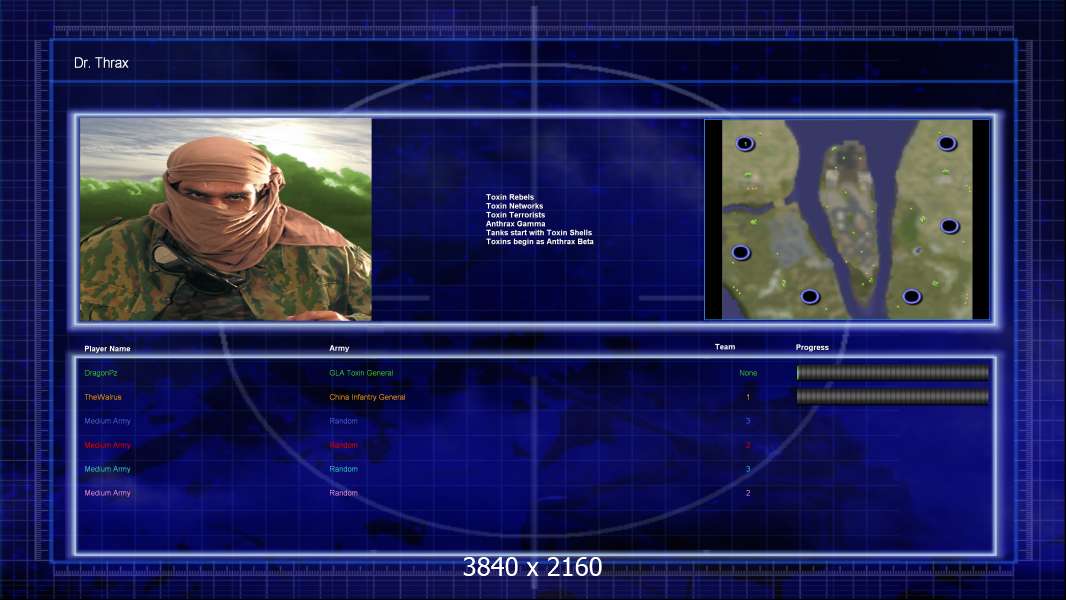Click the 'None' team value for DragonPz
The height and width of the screenshot is (600, 1066).
(748, 373)
